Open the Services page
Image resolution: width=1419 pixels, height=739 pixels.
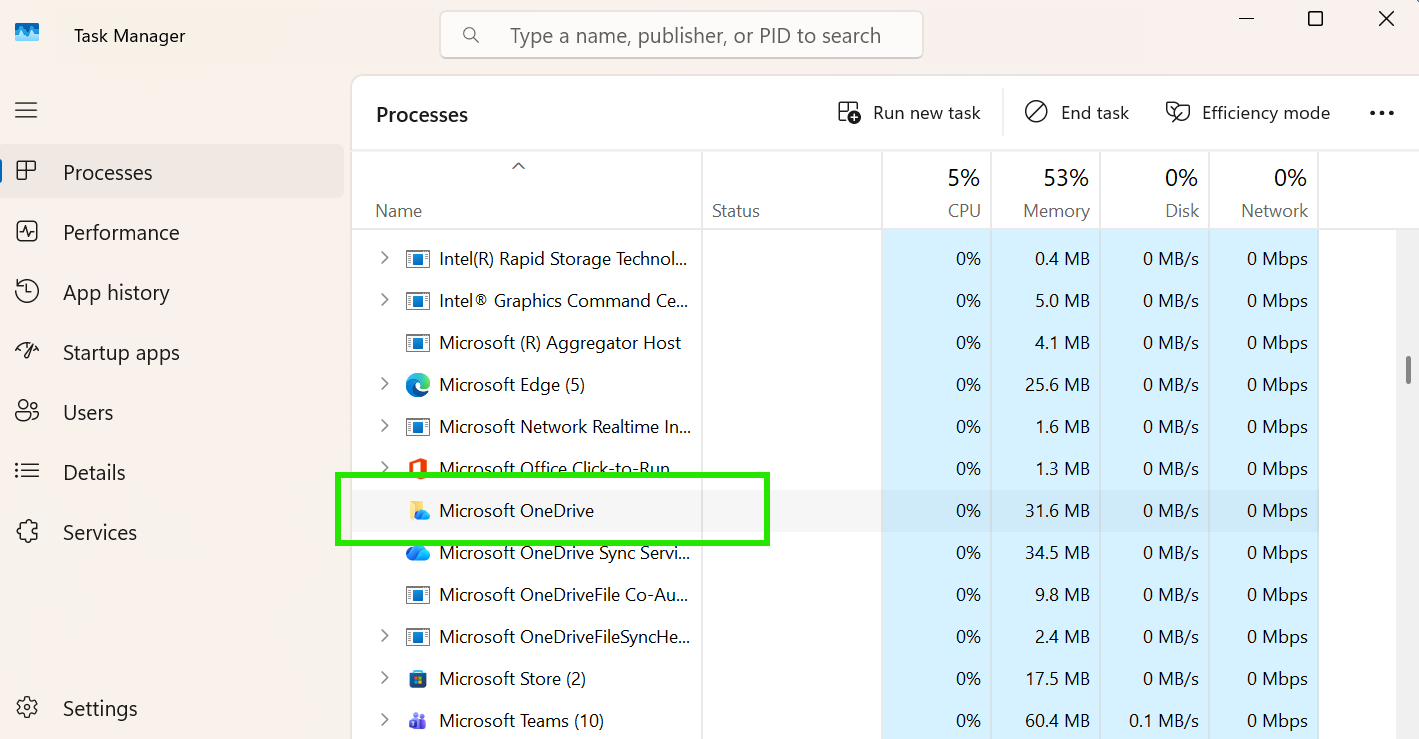[x=172, y=532]
